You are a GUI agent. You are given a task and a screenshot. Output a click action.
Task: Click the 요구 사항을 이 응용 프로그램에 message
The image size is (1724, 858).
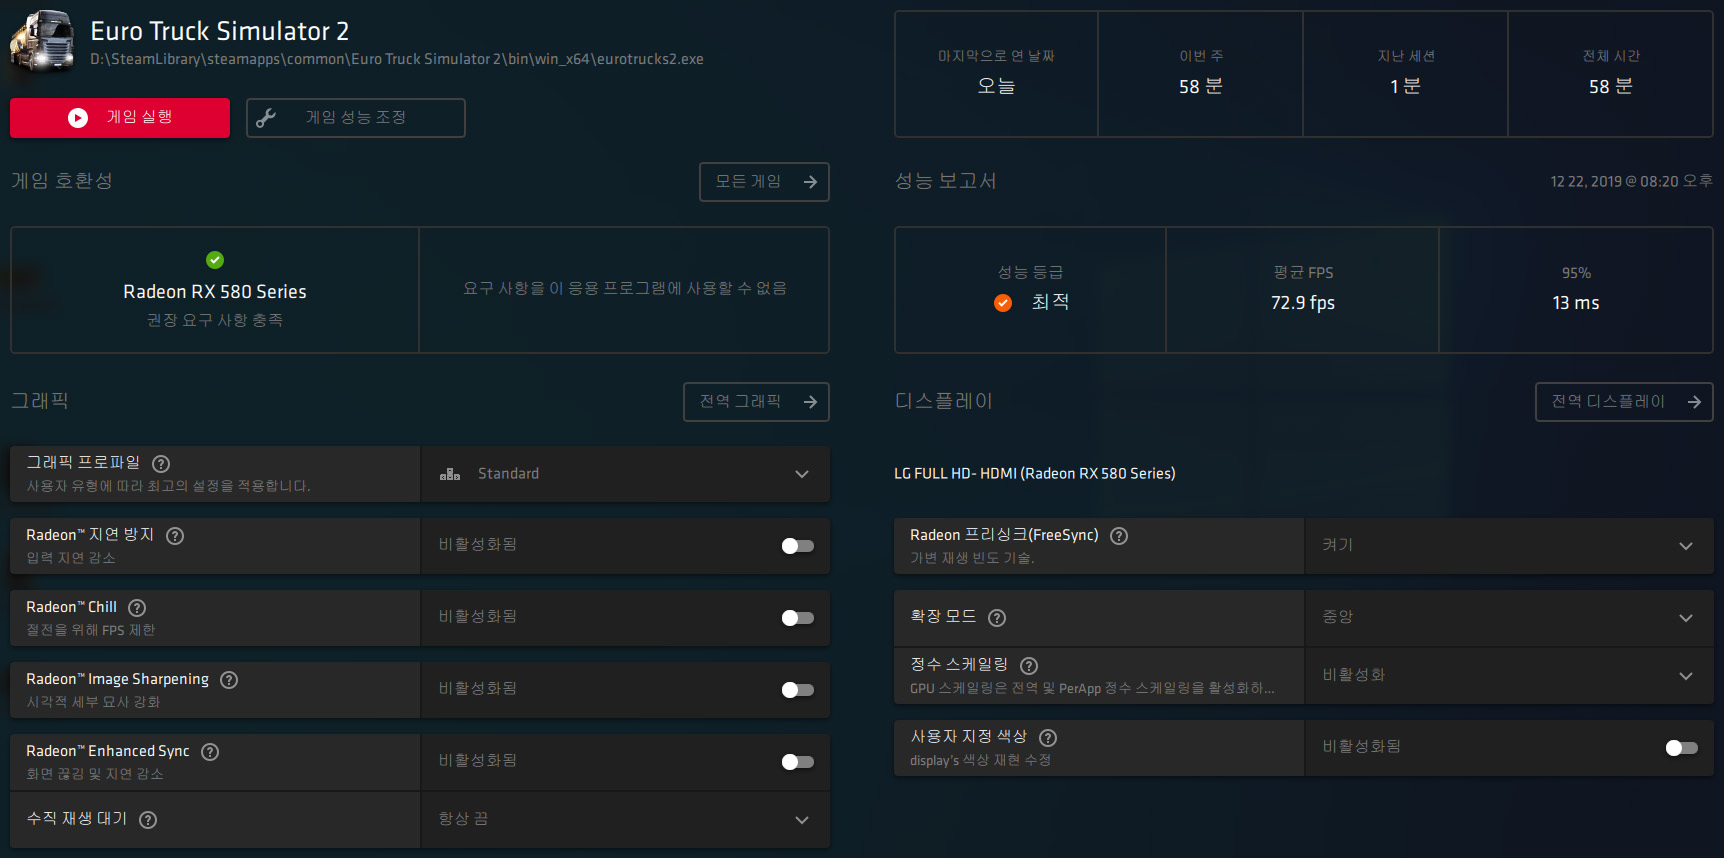pos(625,289)
